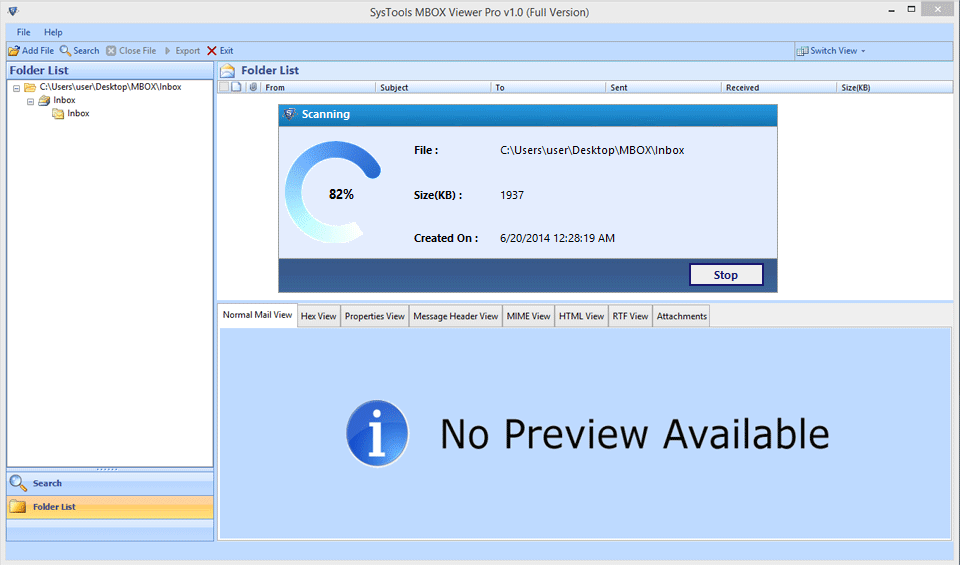Select the Inbox mailbox icon in tree
This screenshot has width=960, height=565.
tap(44, 100)
